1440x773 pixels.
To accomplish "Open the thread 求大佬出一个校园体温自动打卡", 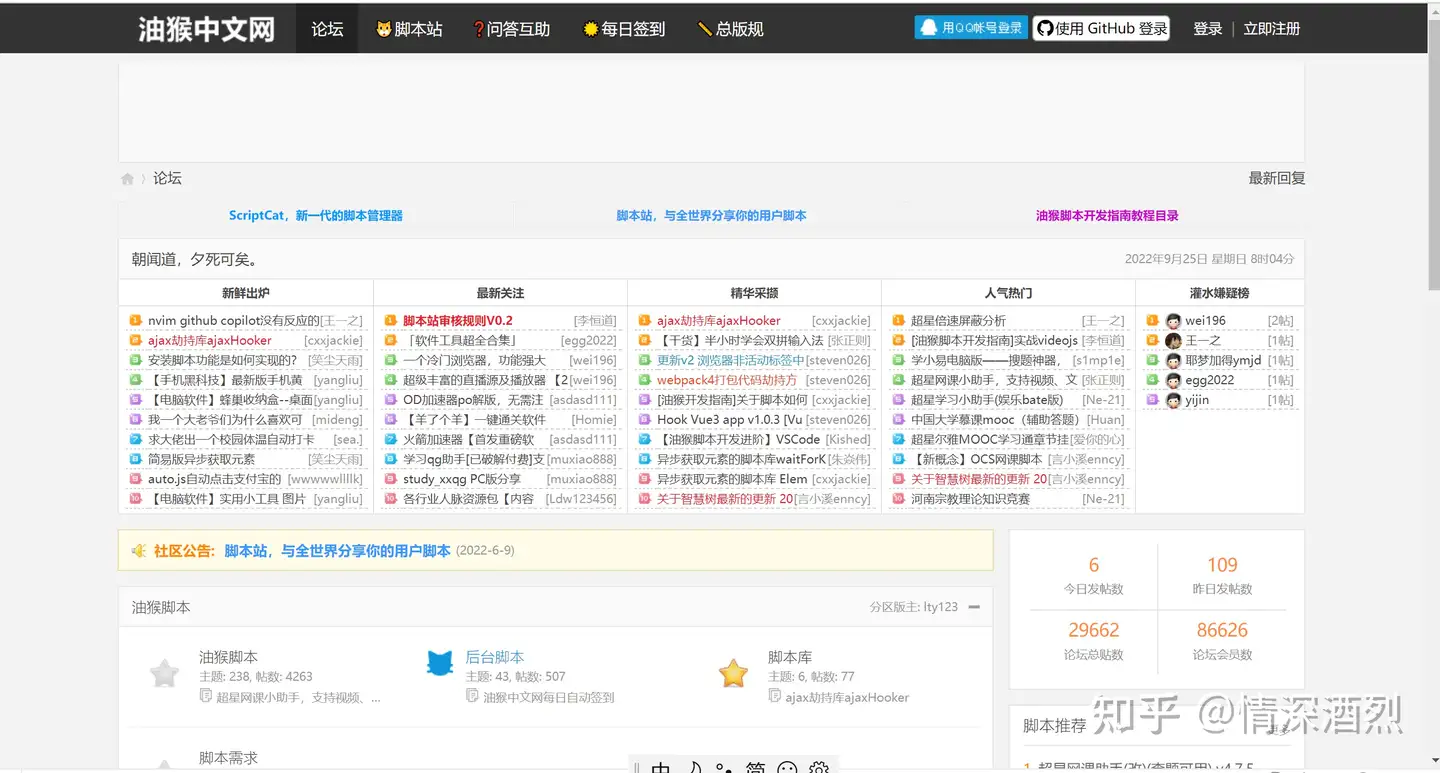I will click(232, 439).
